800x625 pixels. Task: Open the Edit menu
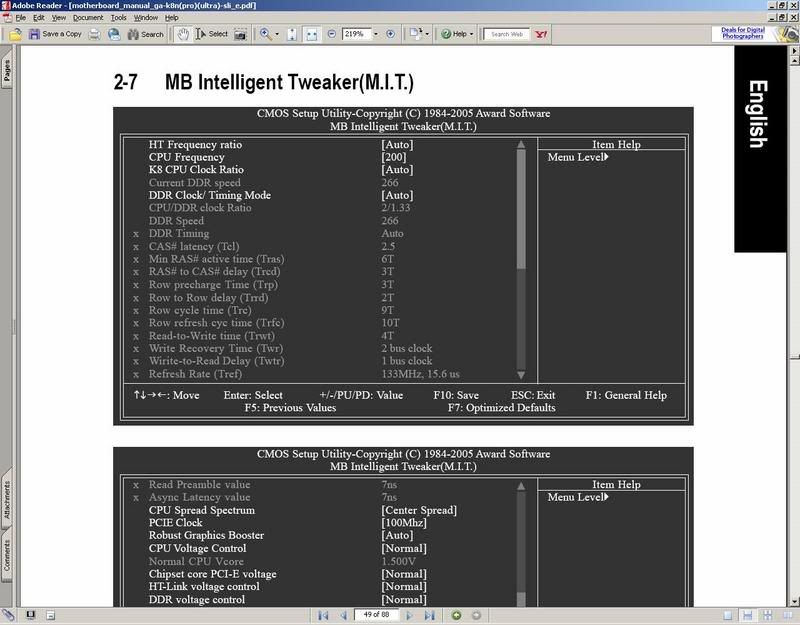click(39, 17)
